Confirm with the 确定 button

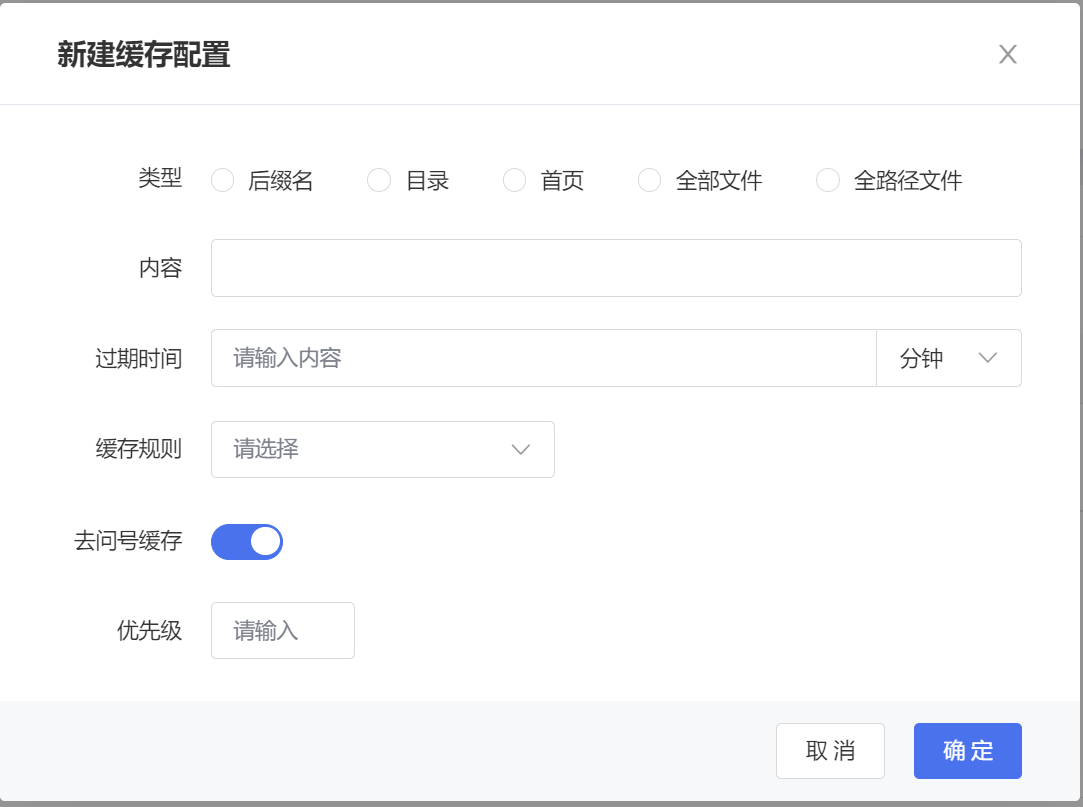[967, 751]
